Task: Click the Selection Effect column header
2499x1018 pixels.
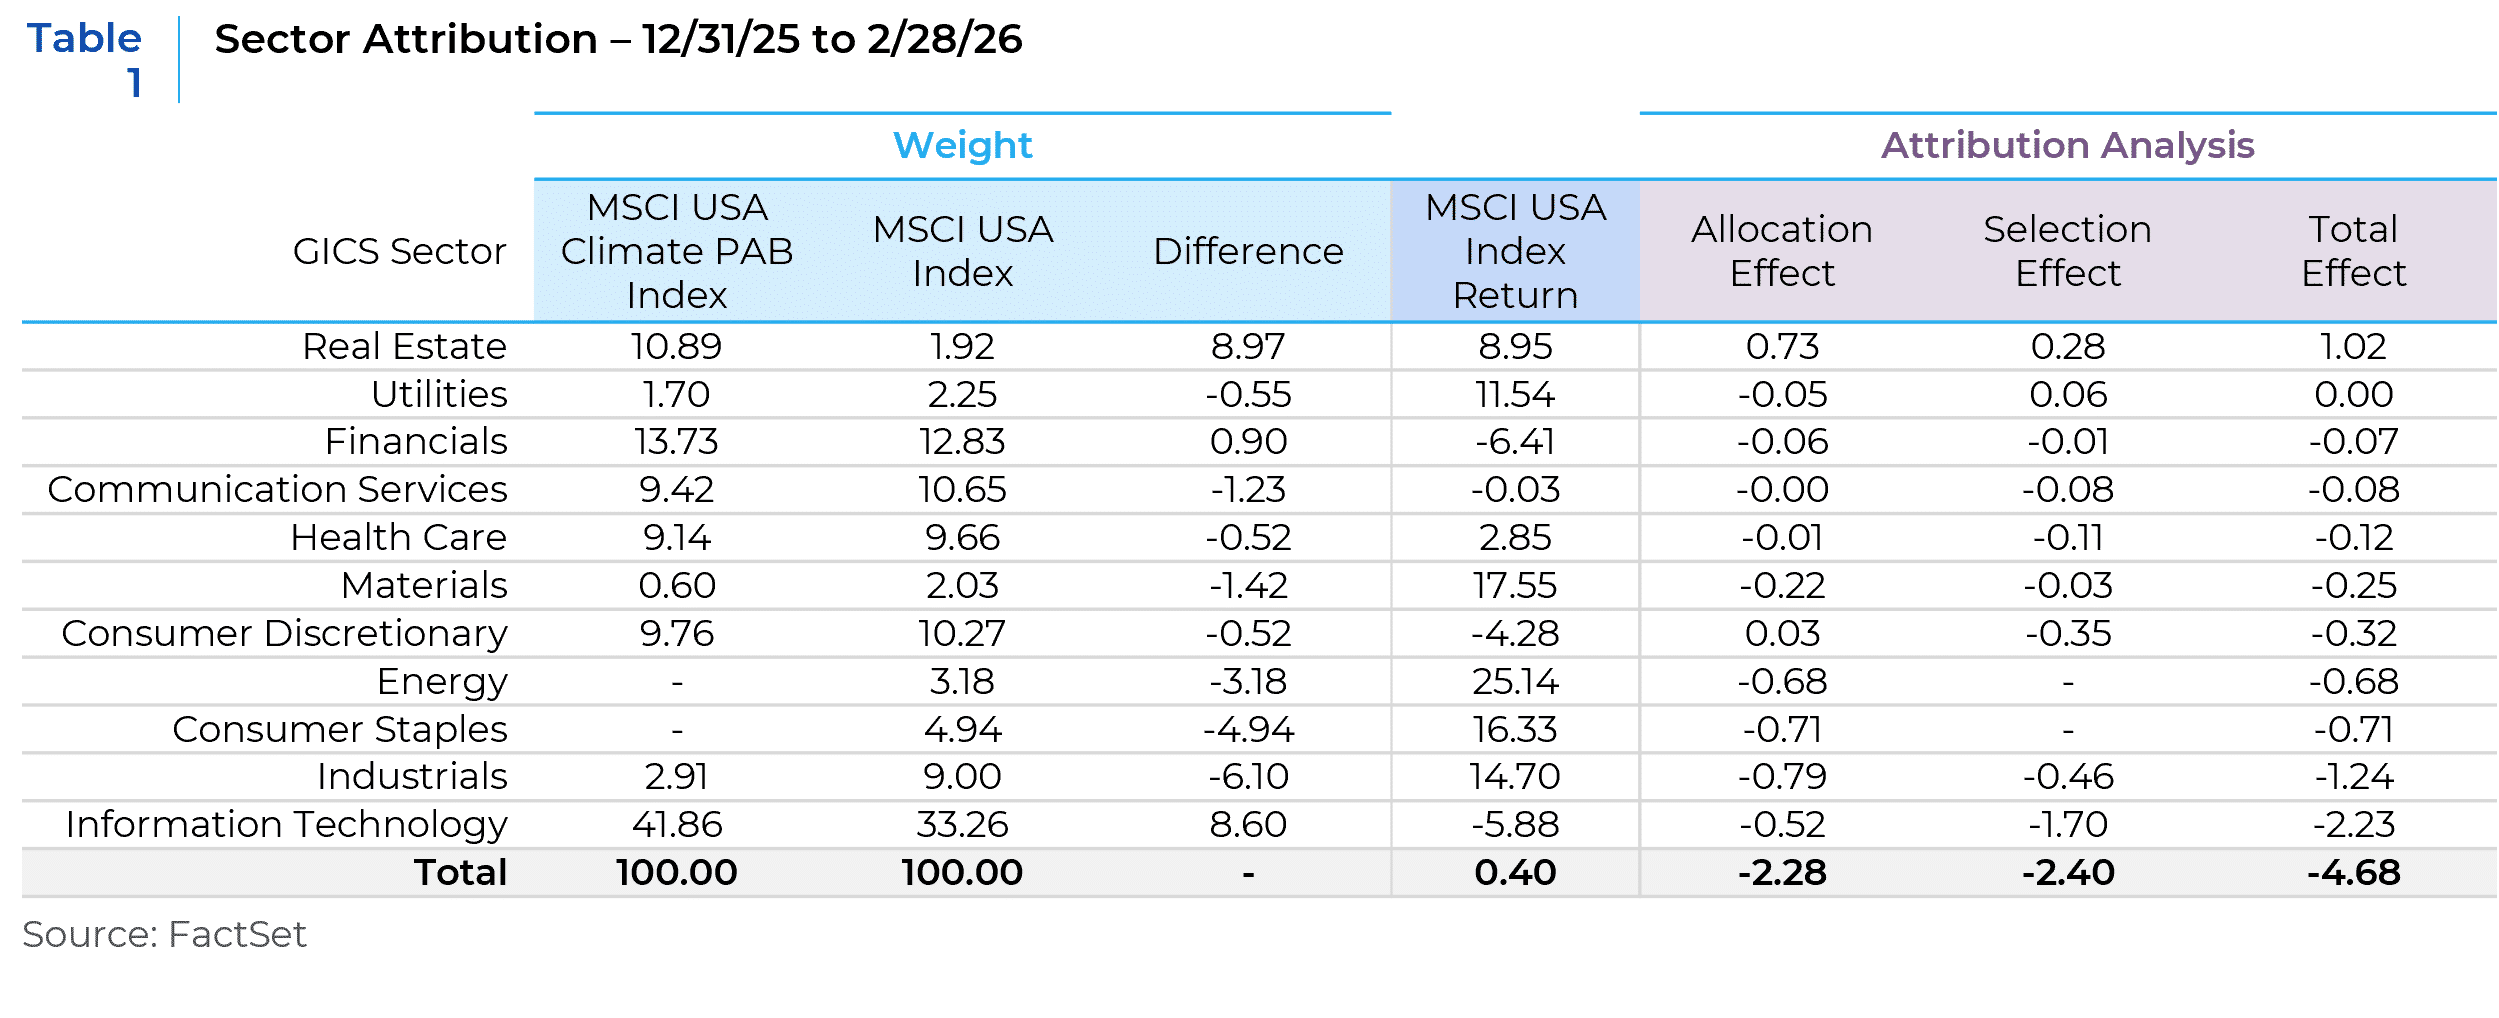Action: [x=2067, y=252]
